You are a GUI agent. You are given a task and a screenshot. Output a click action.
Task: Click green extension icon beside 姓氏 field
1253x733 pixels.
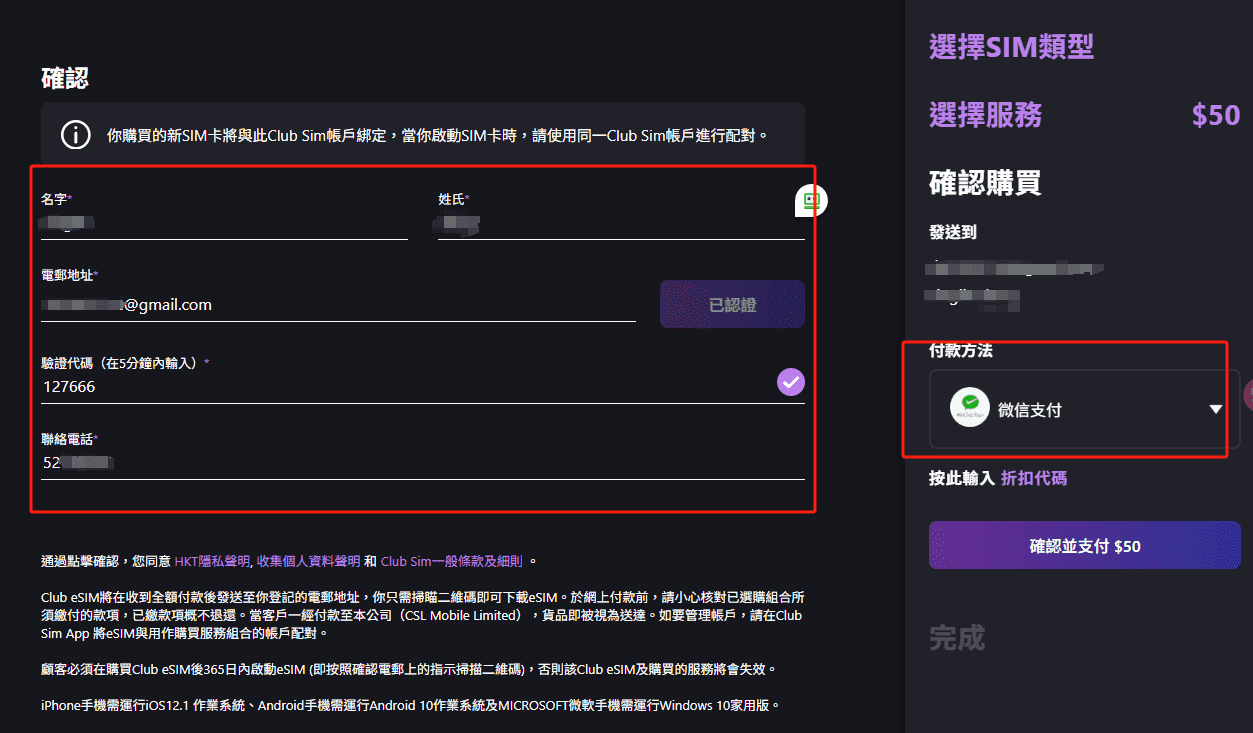click(811, 201)
